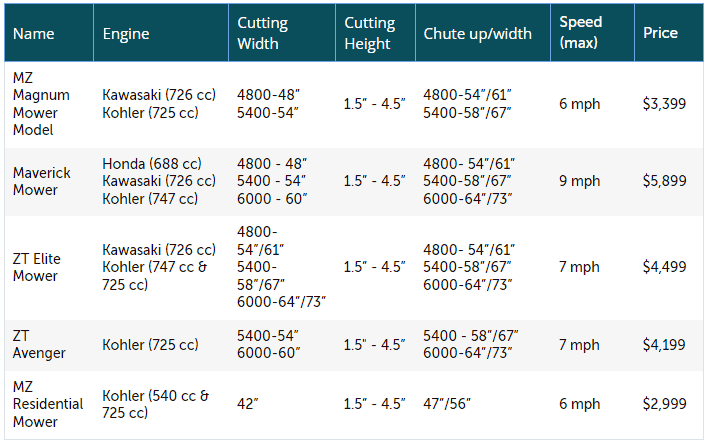The width and height of the screenshot is (707, 442).
Task: Click the $4,499 price value
Action: [665, 267]
